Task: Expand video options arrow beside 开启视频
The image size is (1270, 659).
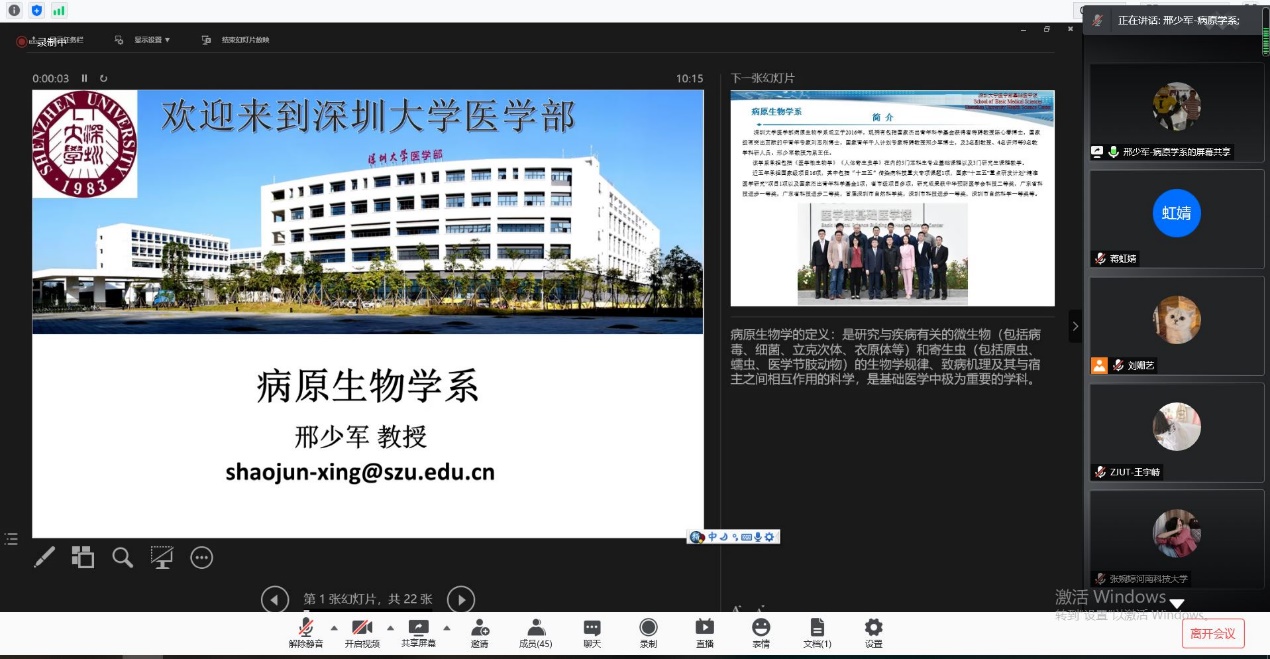Action: (390, 628)
